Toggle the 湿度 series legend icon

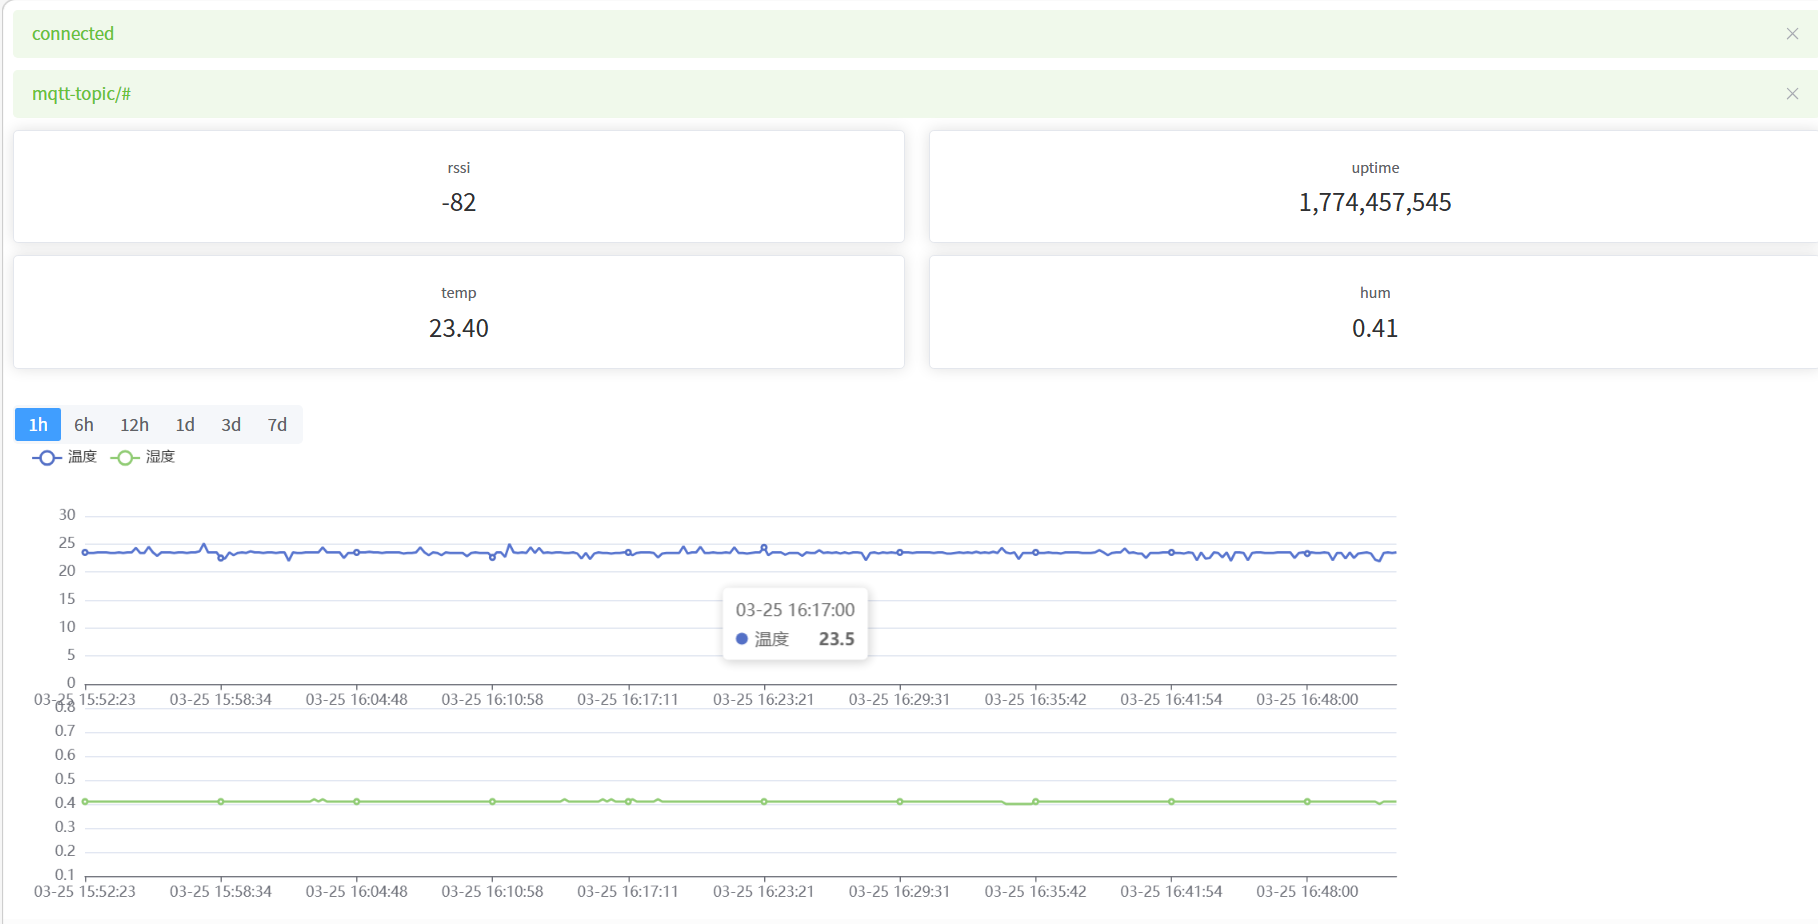click(125, 457)
